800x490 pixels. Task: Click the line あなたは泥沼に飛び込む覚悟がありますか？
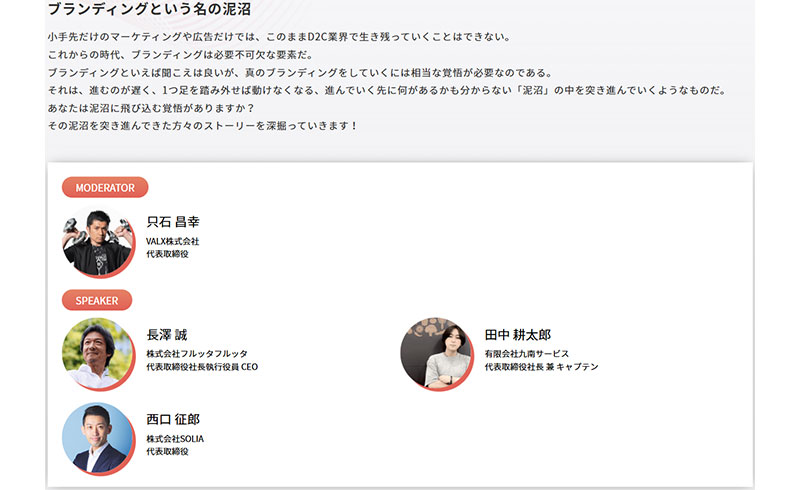[x=151, y=108]
